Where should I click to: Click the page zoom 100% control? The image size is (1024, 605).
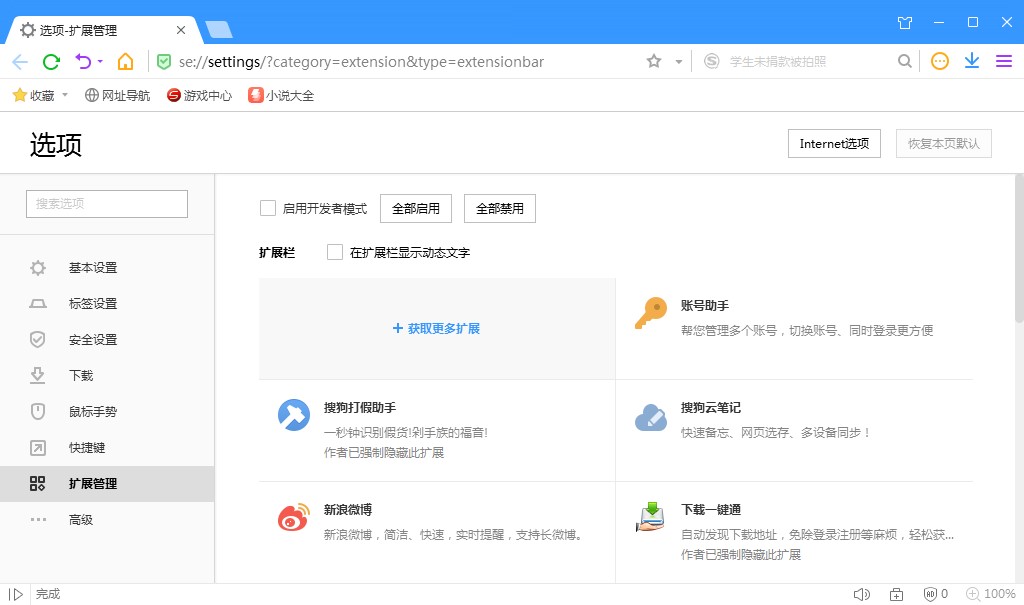click(x=990, y=594)
